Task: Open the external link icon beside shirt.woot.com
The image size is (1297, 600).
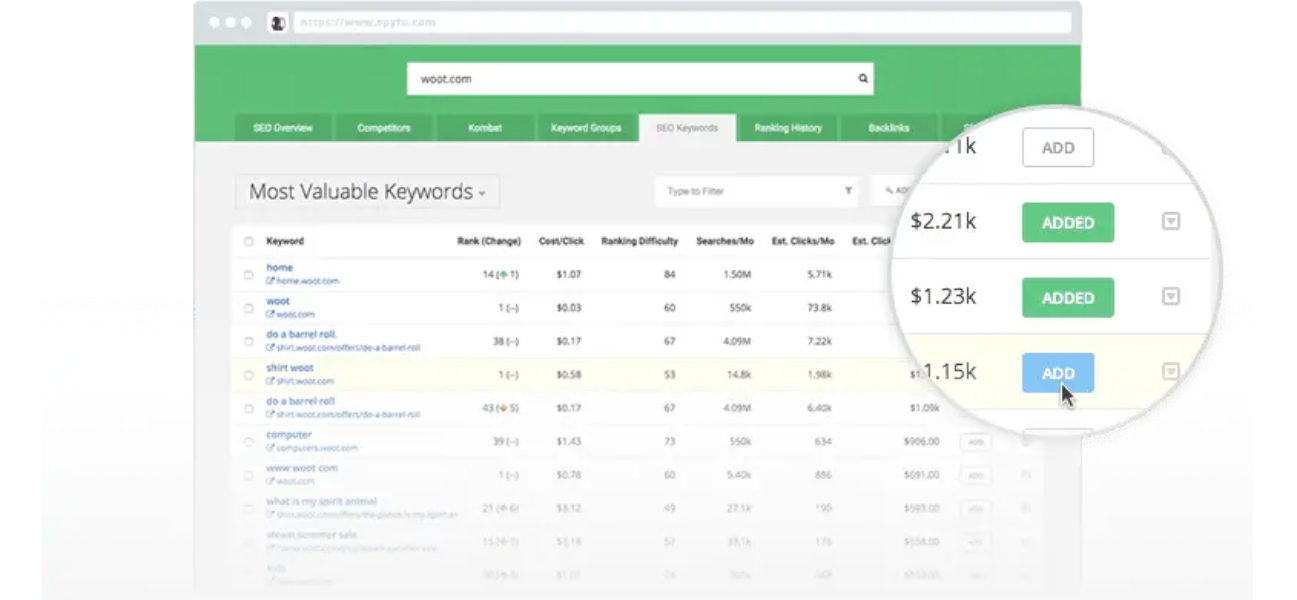Action: [x=270, y=381]
